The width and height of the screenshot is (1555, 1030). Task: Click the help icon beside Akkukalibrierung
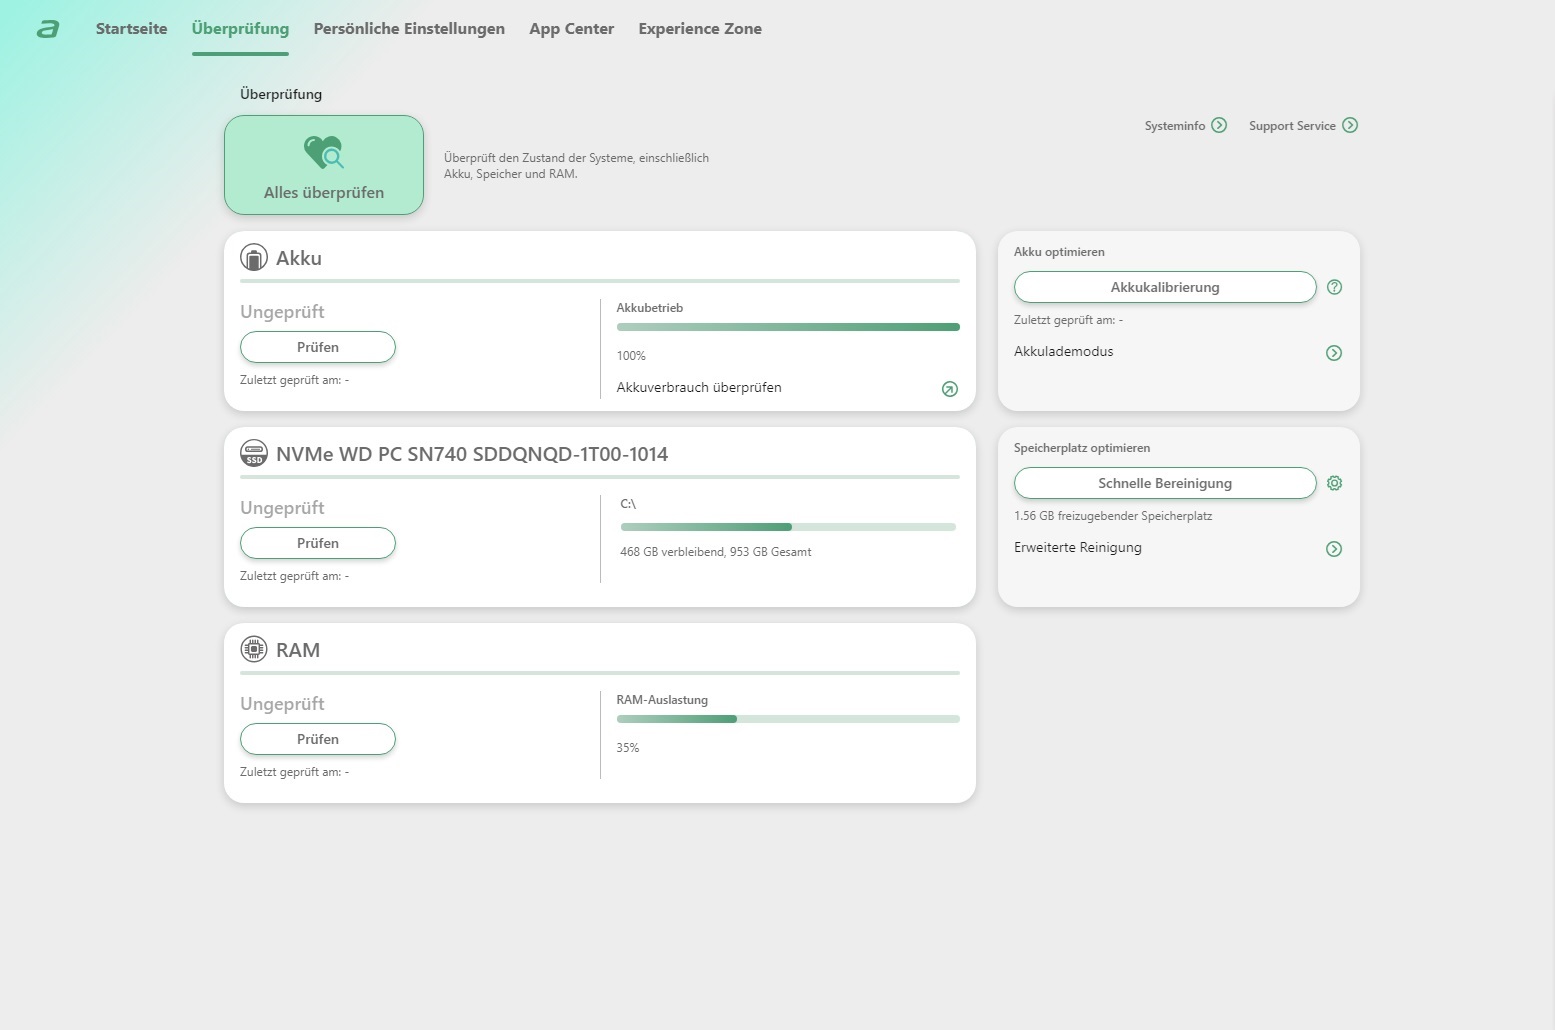click(x=1334, y=287)
